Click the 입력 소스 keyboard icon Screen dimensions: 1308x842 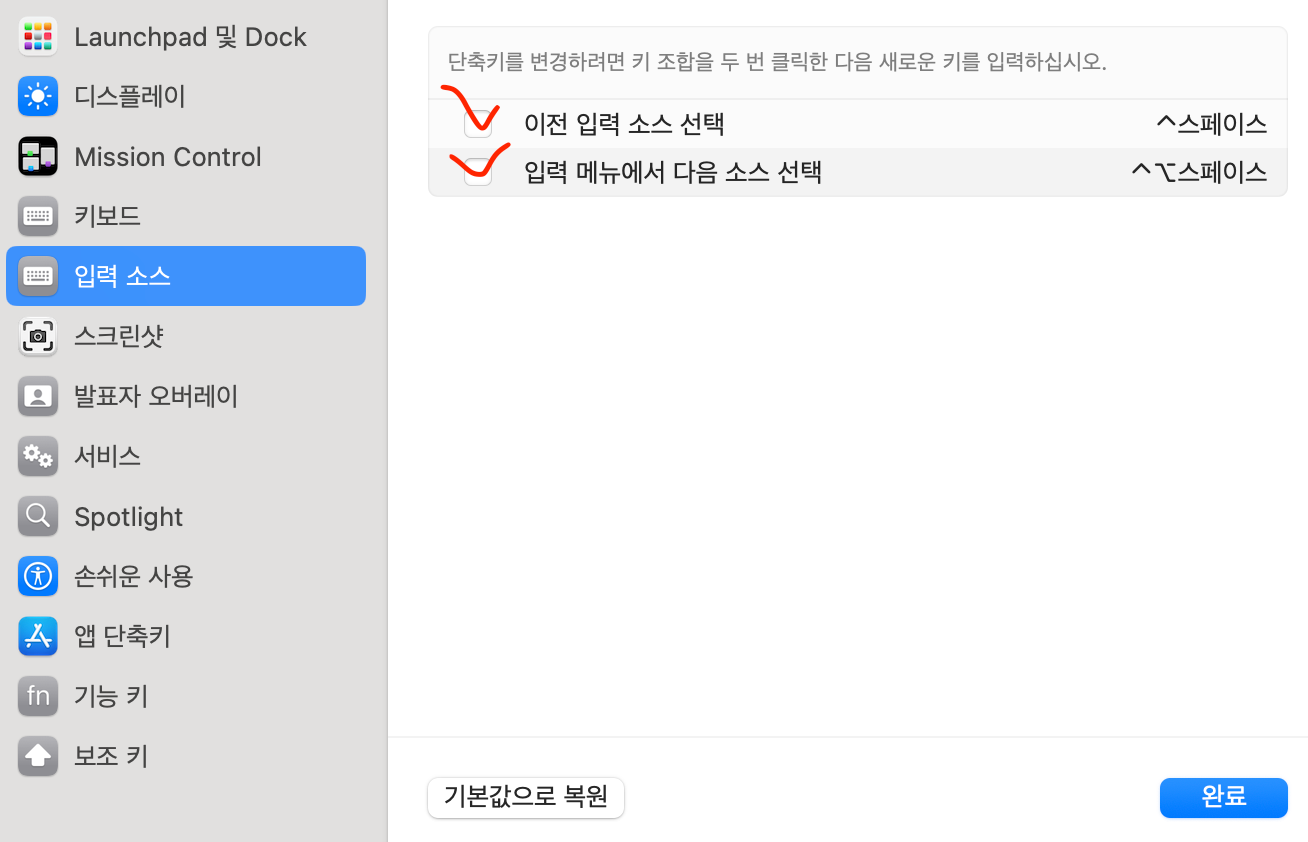click(x=38, y=276)
